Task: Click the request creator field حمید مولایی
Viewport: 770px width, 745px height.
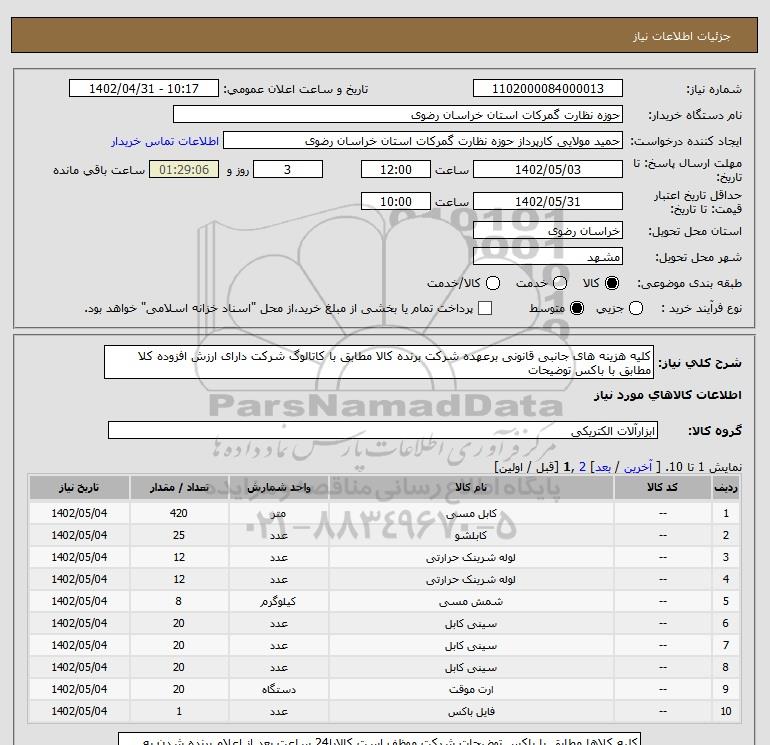Action: click(423, 140)
